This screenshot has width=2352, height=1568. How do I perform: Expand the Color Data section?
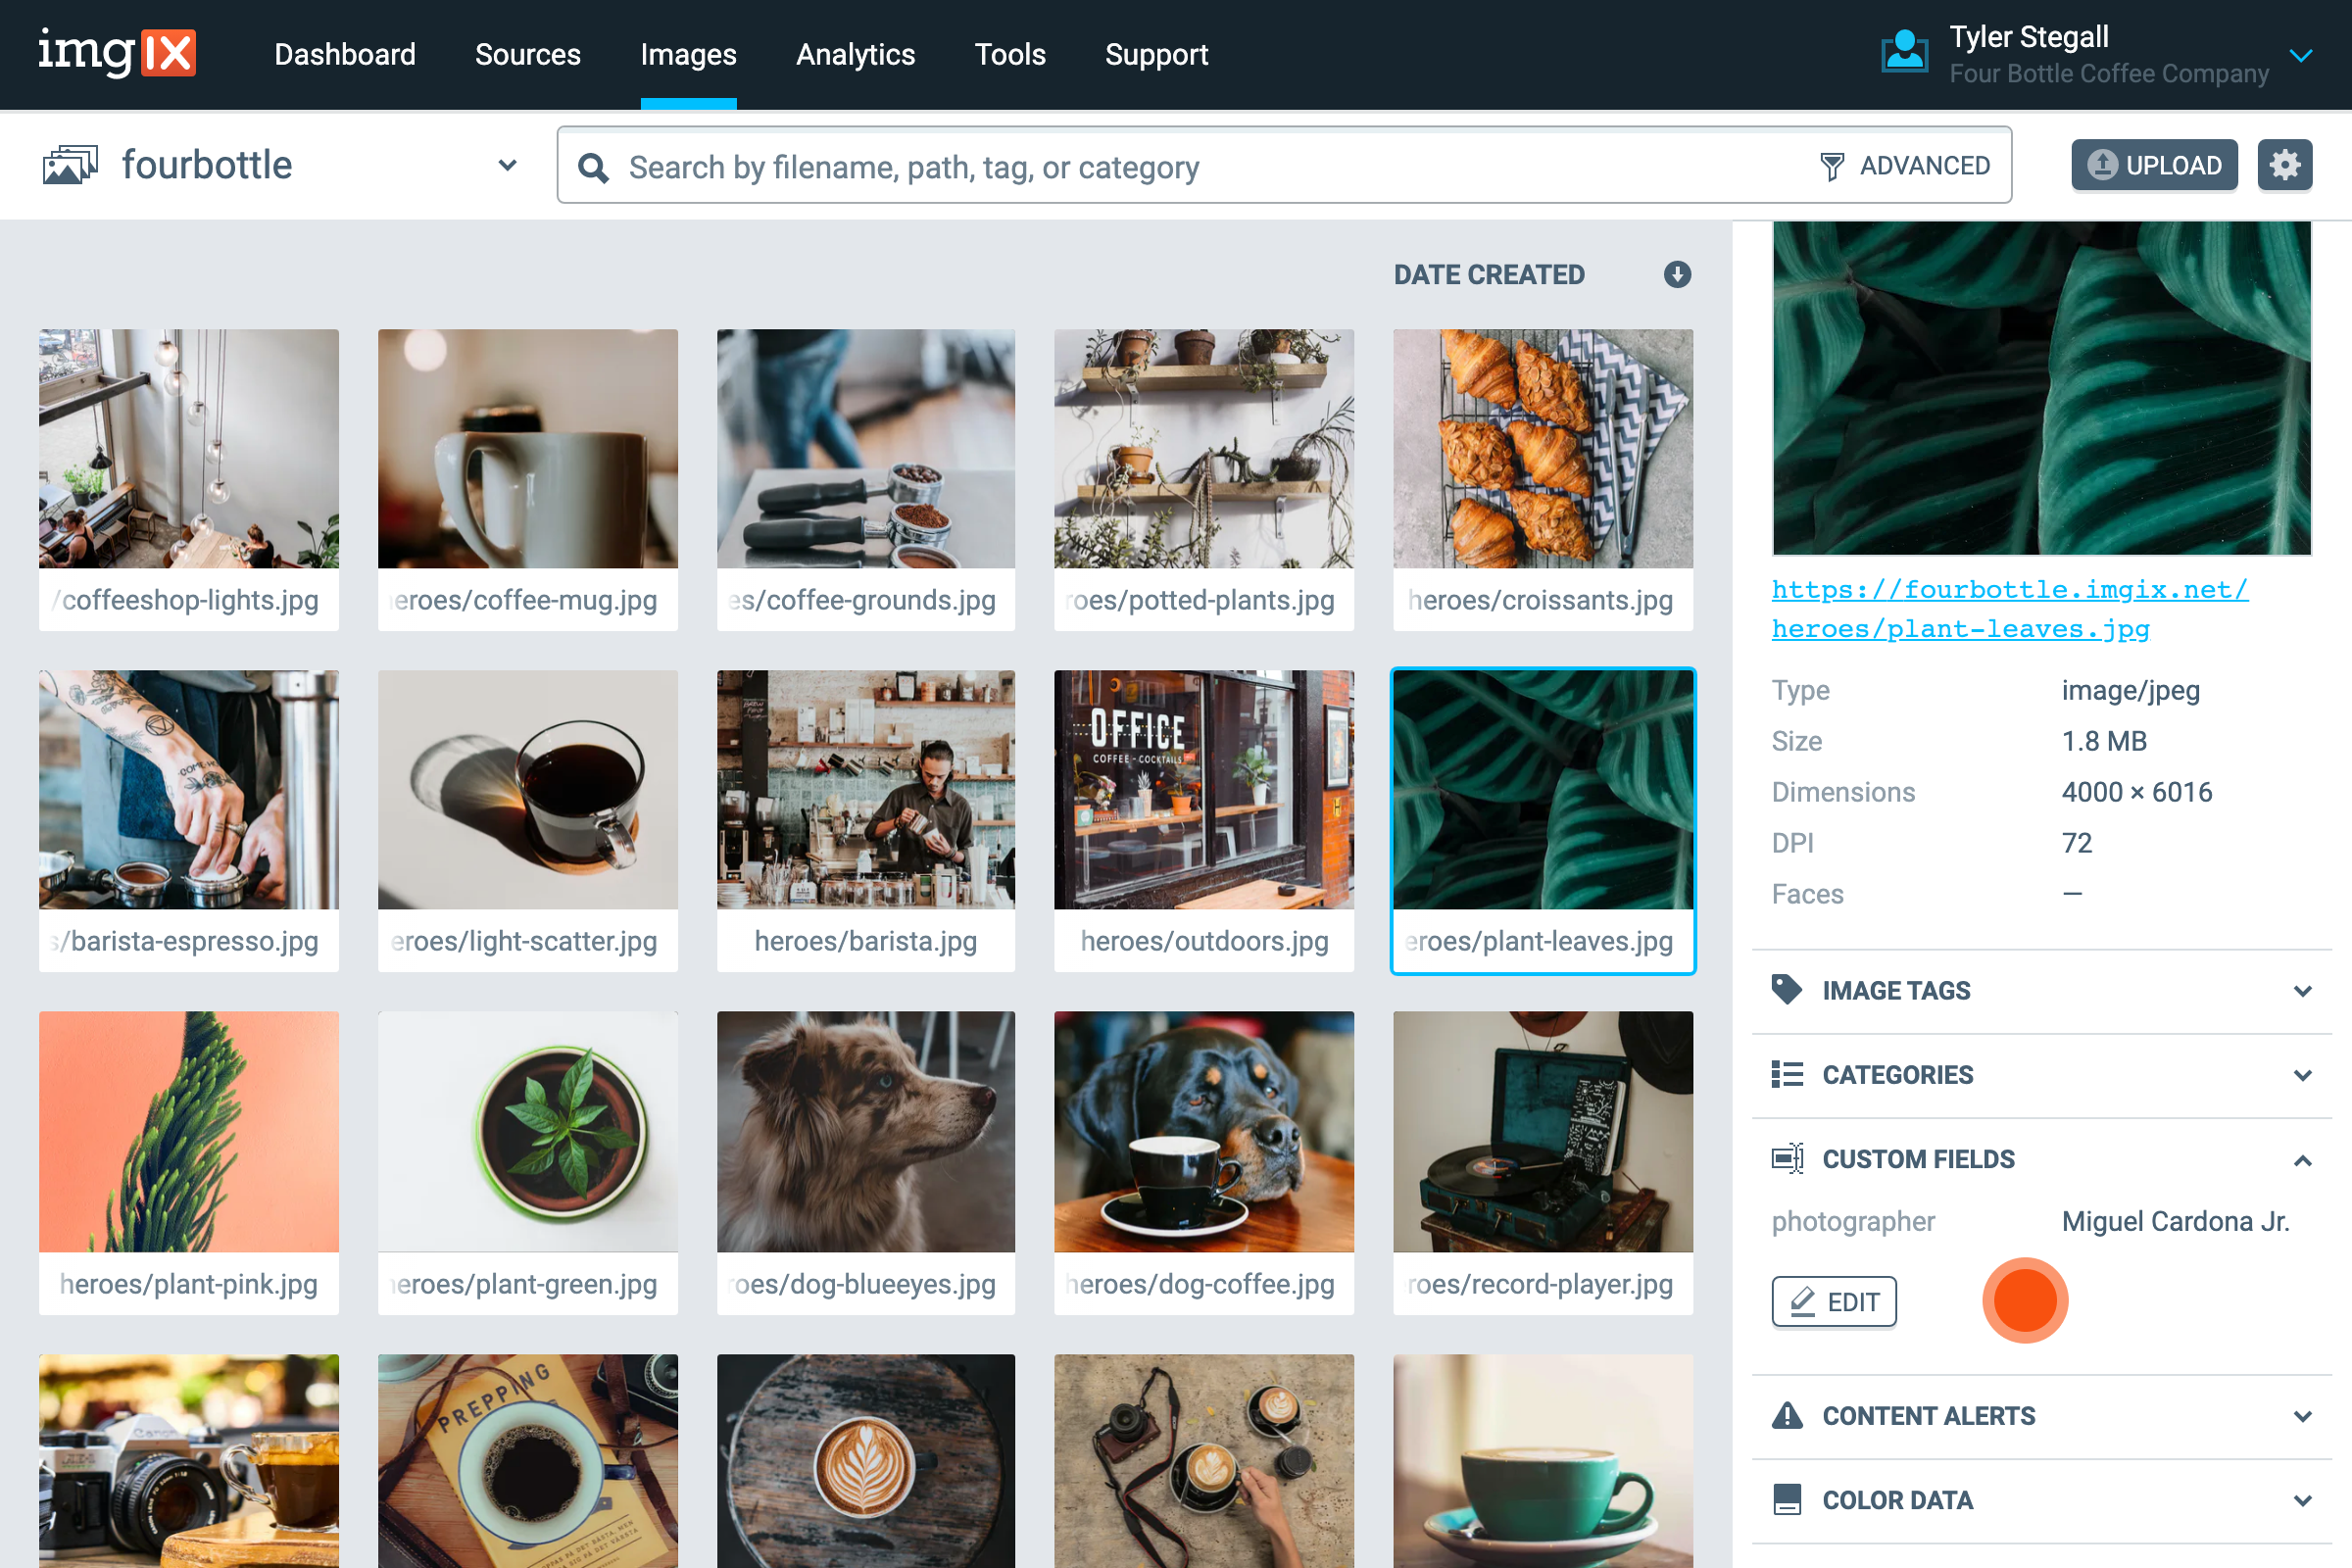click(x=2302, y=1500)
